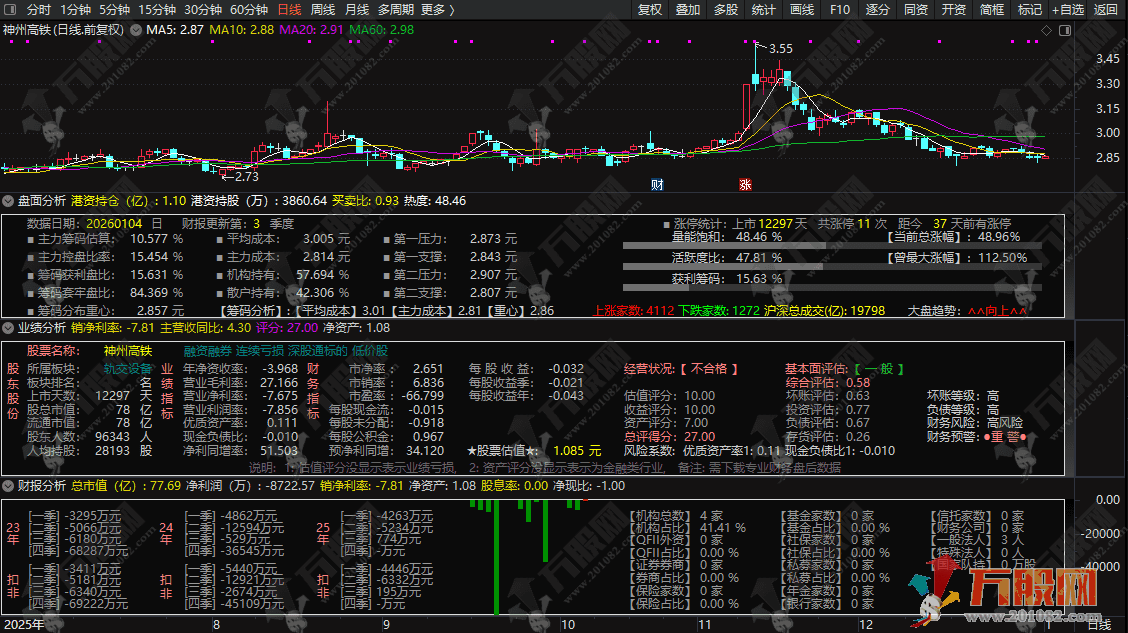Toggle 简框 simple frame display
The width and height of the screenshot is (1128, 633).
990,10
